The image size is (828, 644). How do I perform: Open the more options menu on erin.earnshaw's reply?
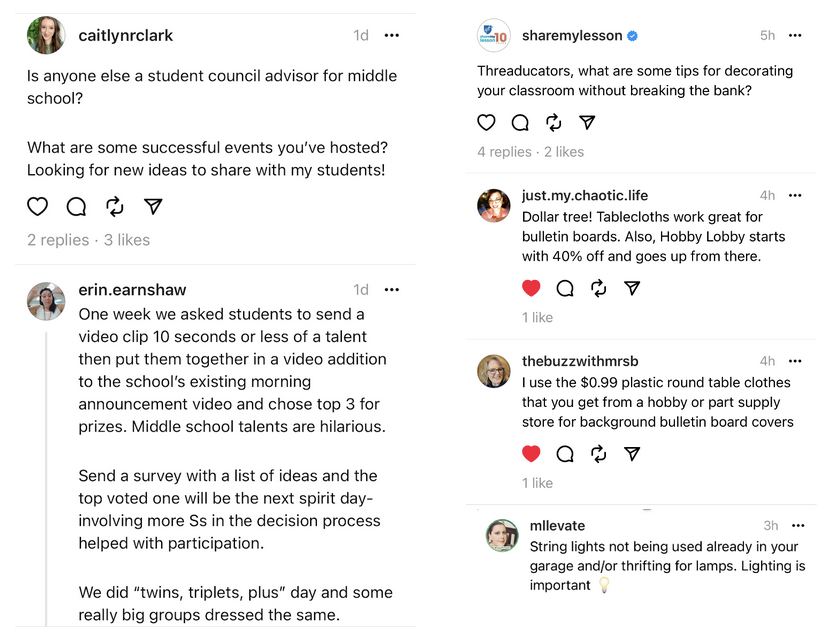coord(391,289)
